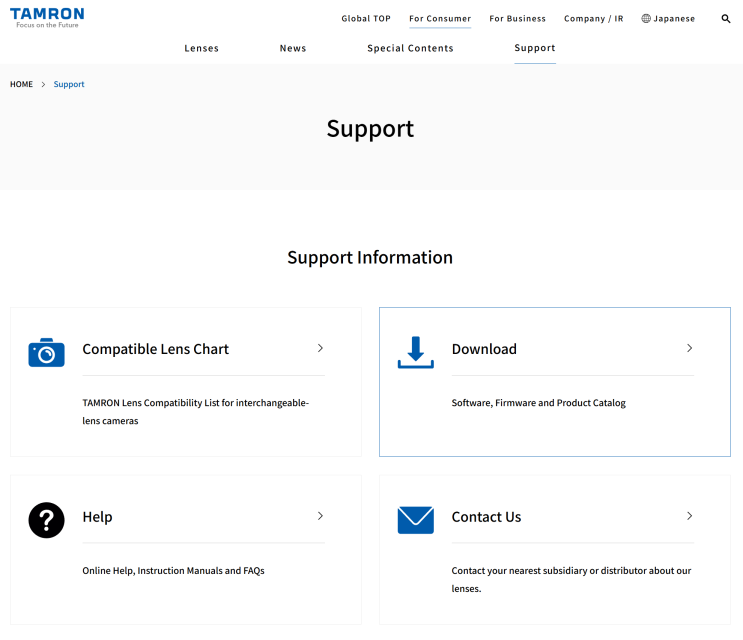Open the Special Contents tab
Viewport: 743px width, 640px height.
[410, 48]
